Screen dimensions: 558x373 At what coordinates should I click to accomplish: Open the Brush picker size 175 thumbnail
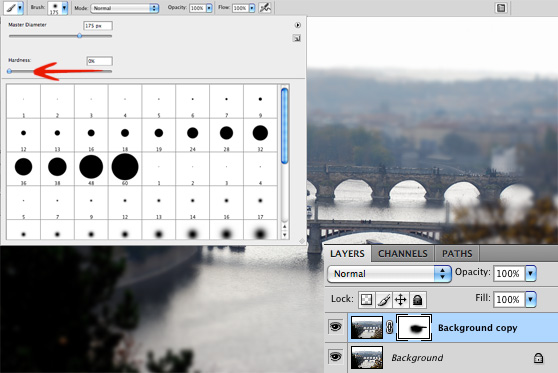54,8
